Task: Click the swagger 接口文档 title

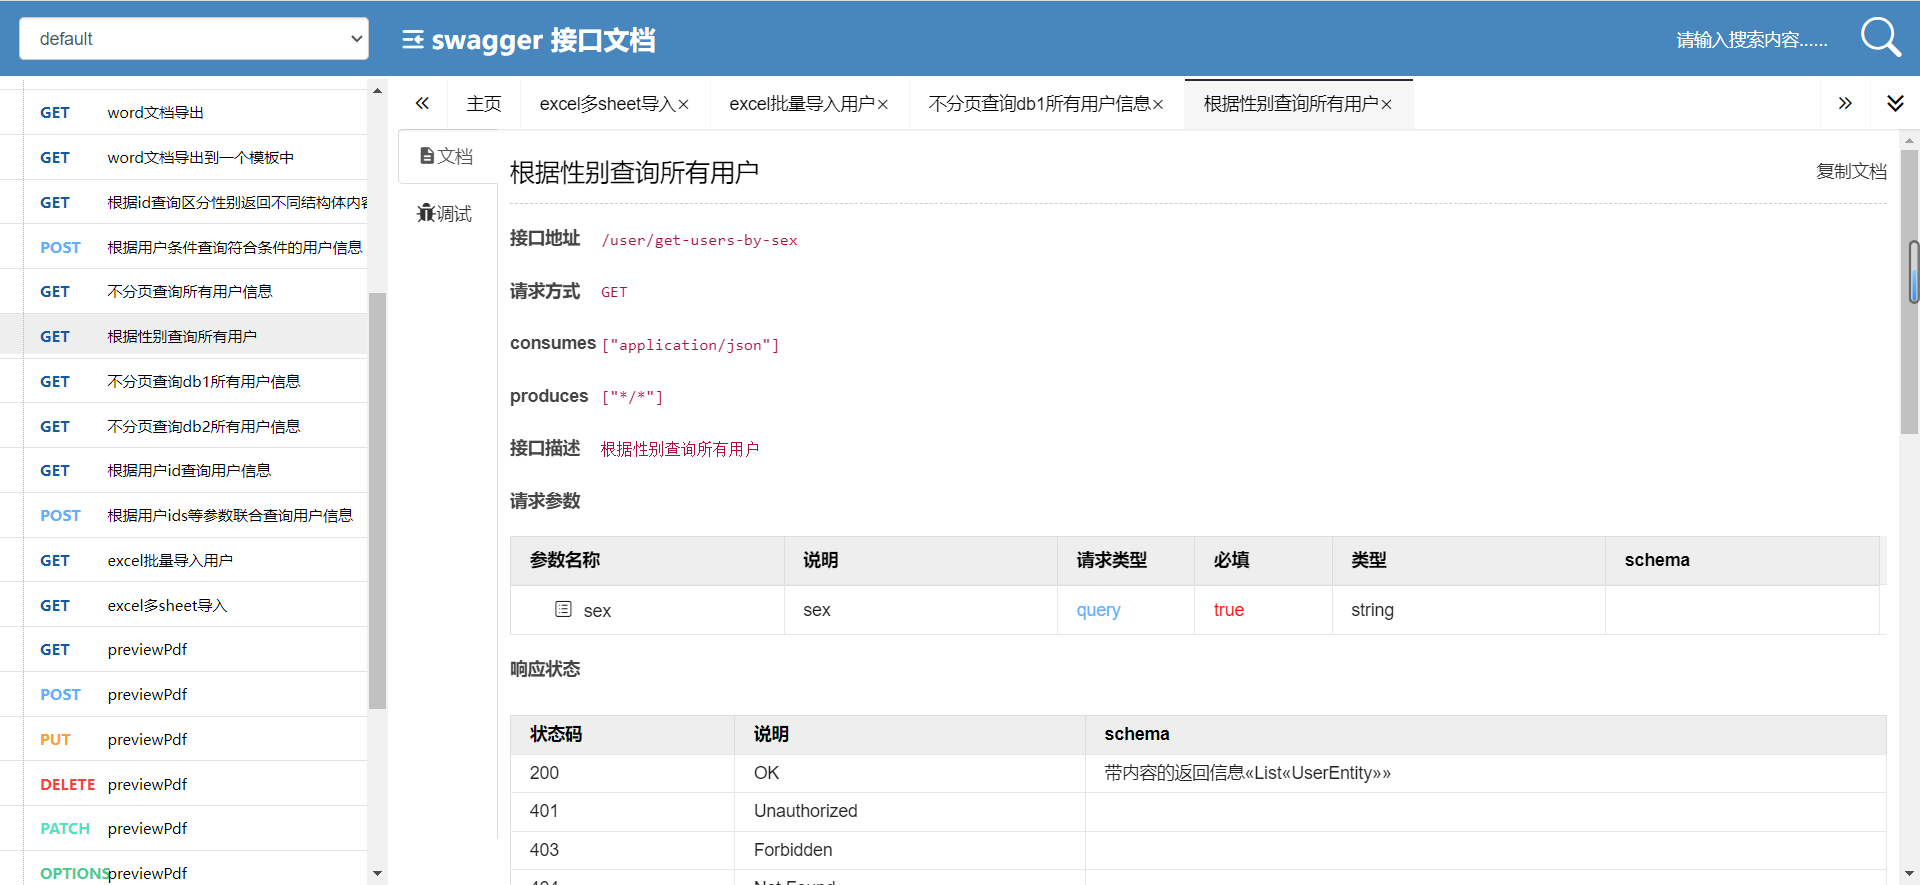Action: [x=543, y=40]
